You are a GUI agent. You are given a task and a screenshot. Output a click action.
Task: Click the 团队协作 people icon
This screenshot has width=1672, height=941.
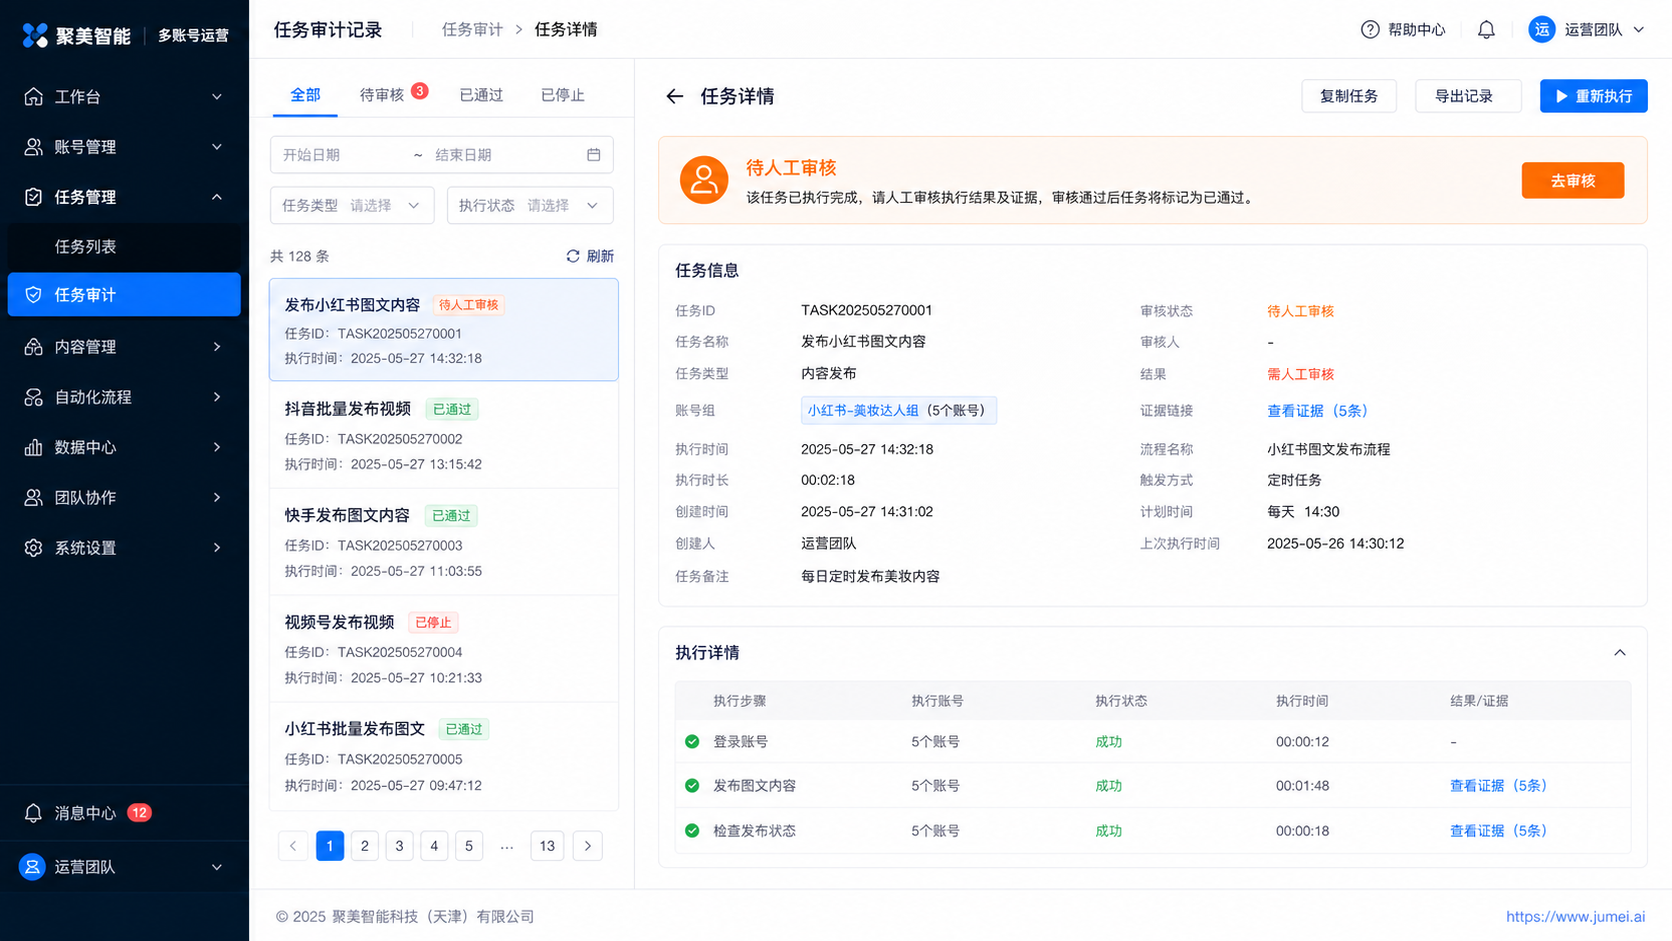(x=33, y=497)
